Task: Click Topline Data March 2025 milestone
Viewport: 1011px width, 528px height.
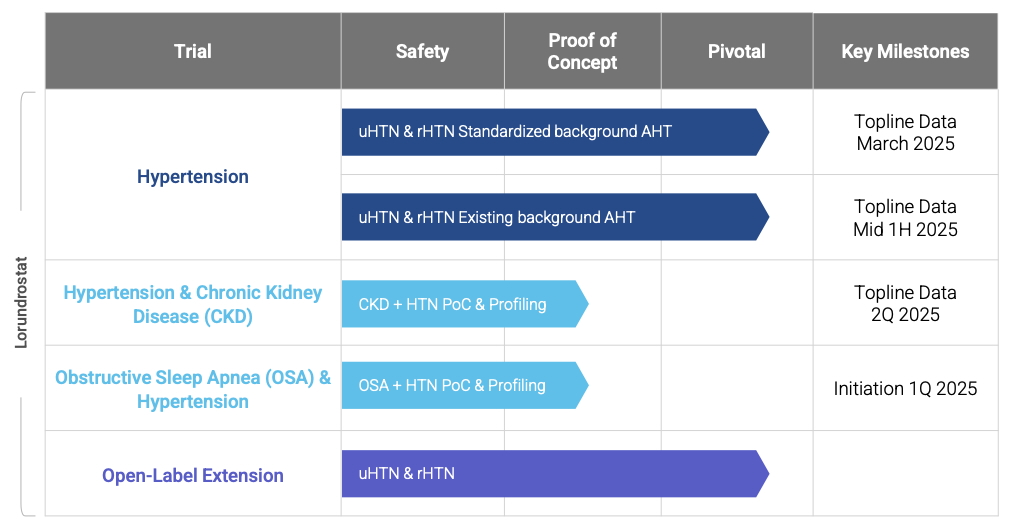Action: (905, 132)
